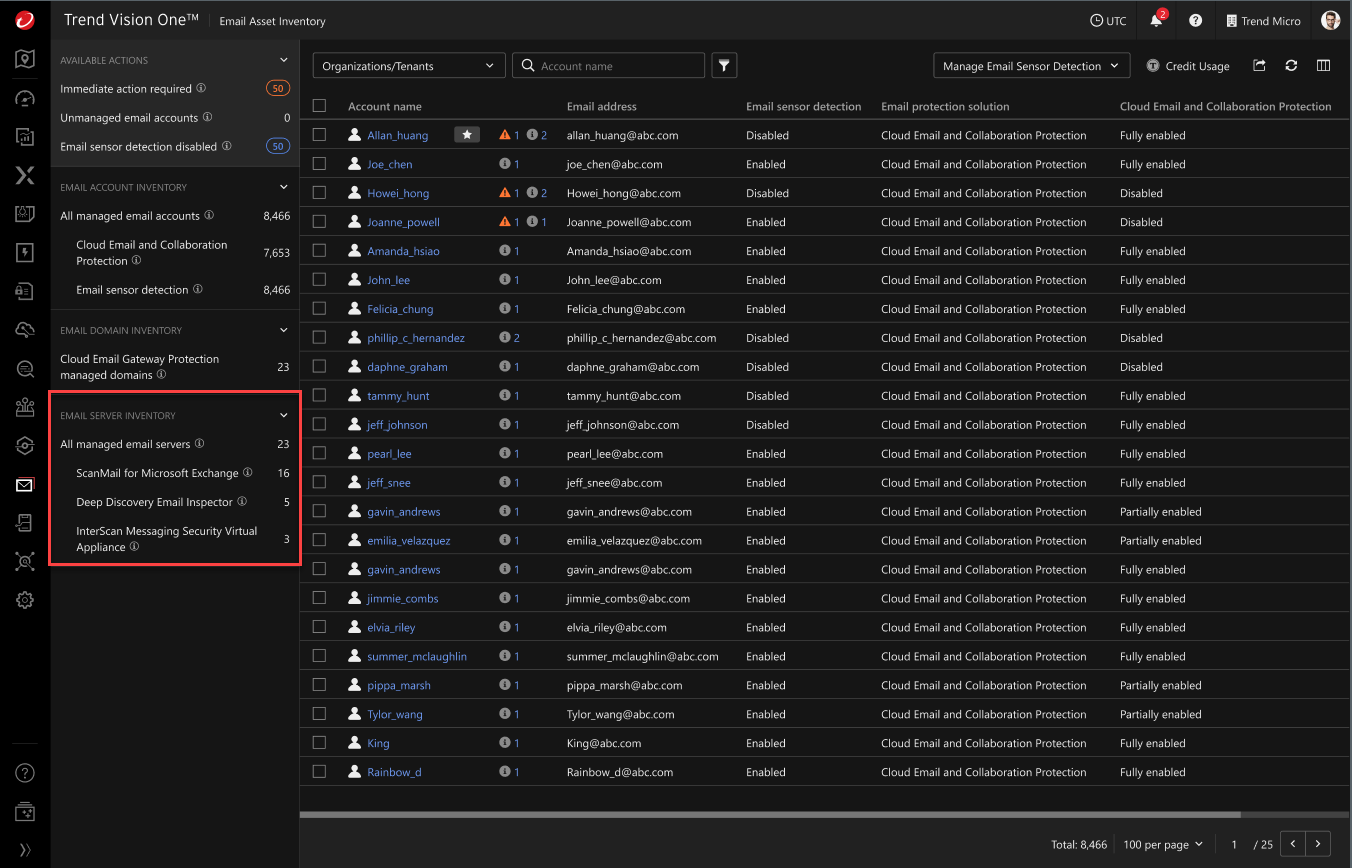1352x868 pixels.
Task: Click the notifications bell icon
Action: [1155, 20]
